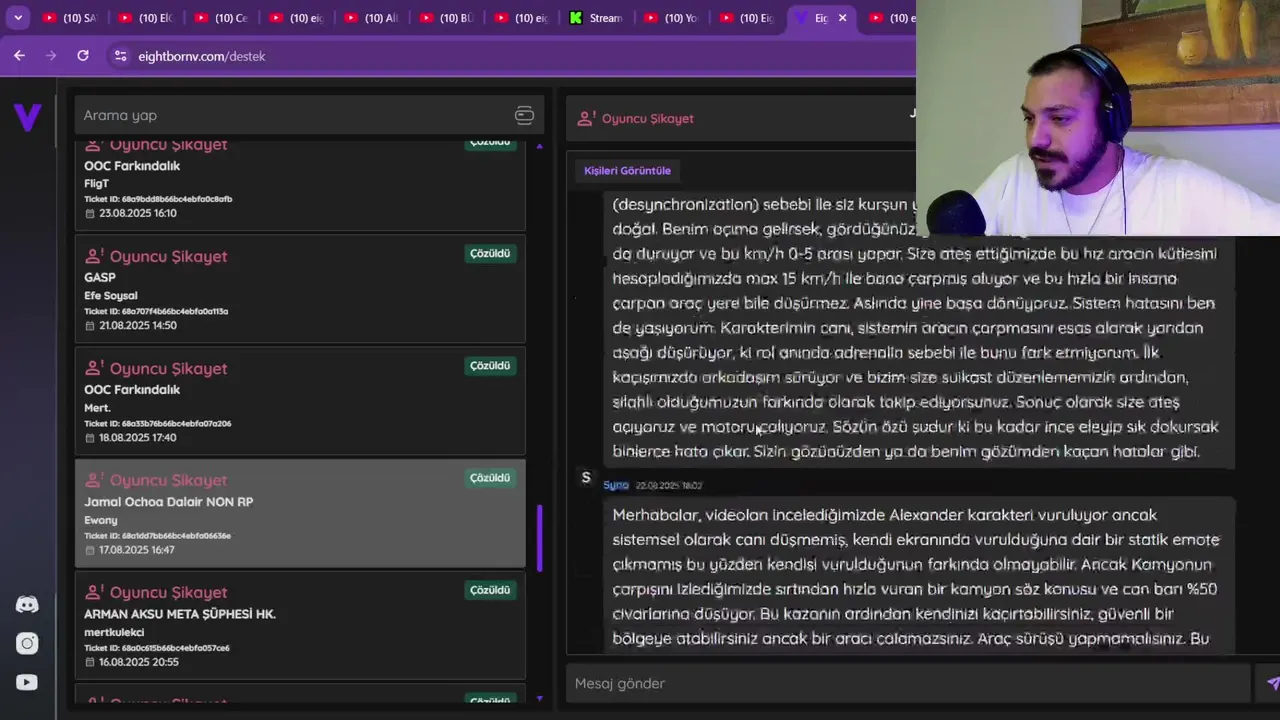Screen dimensions: 1280x720
Task: Click complaint icon in chat panel header
Action: [x=586, y=118]
